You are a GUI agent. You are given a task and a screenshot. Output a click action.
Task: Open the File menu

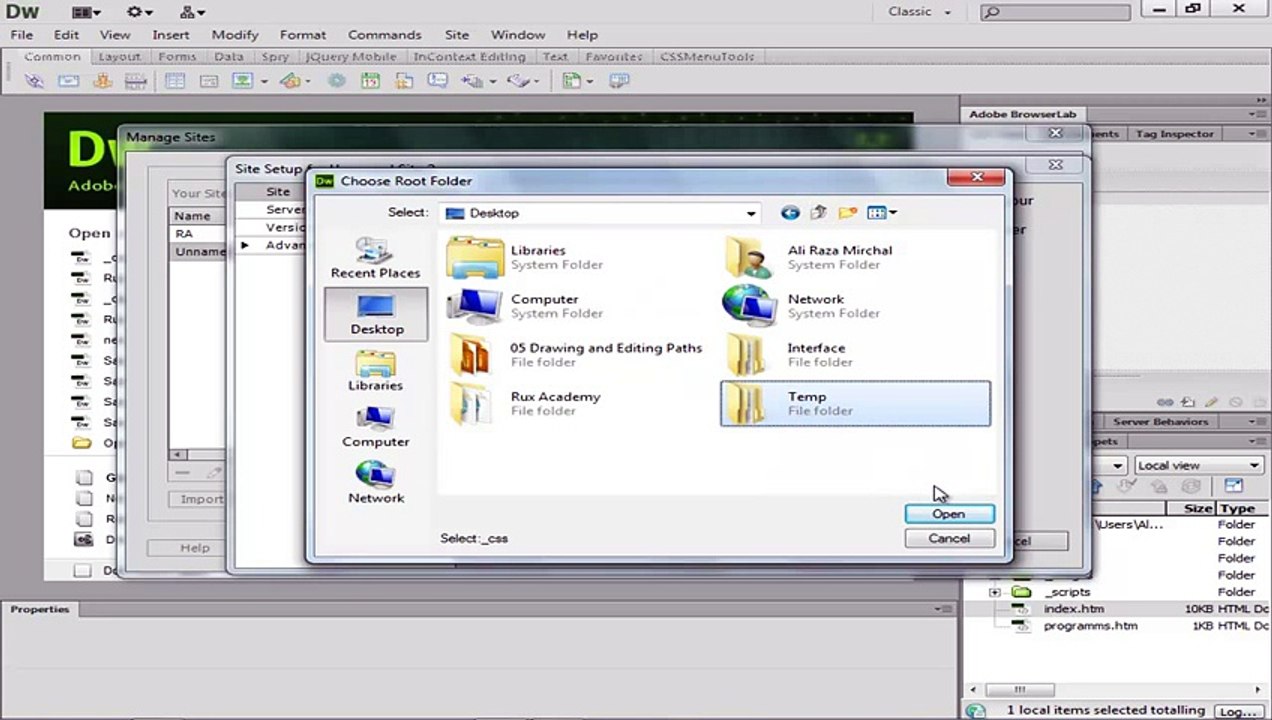[21, 34]
